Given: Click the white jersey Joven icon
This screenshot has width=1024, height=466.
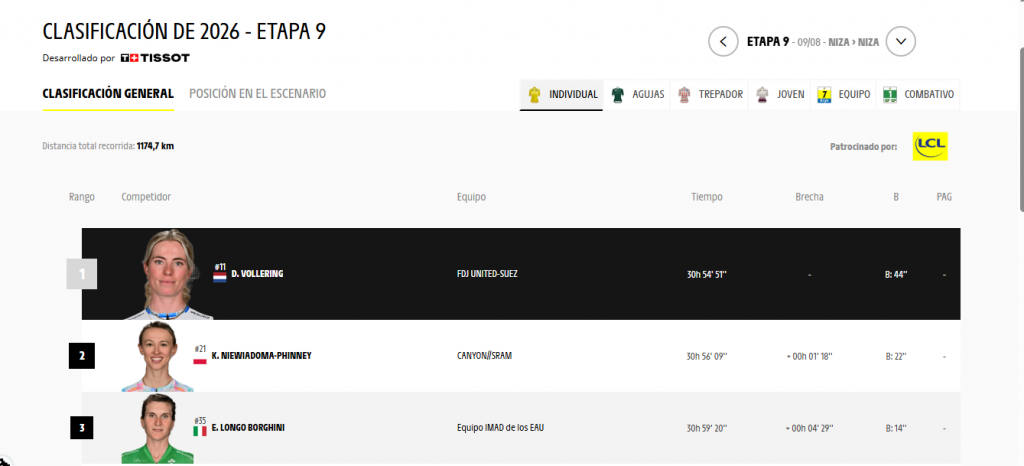Looking at the screenshot, I should [x=761, y=95].
